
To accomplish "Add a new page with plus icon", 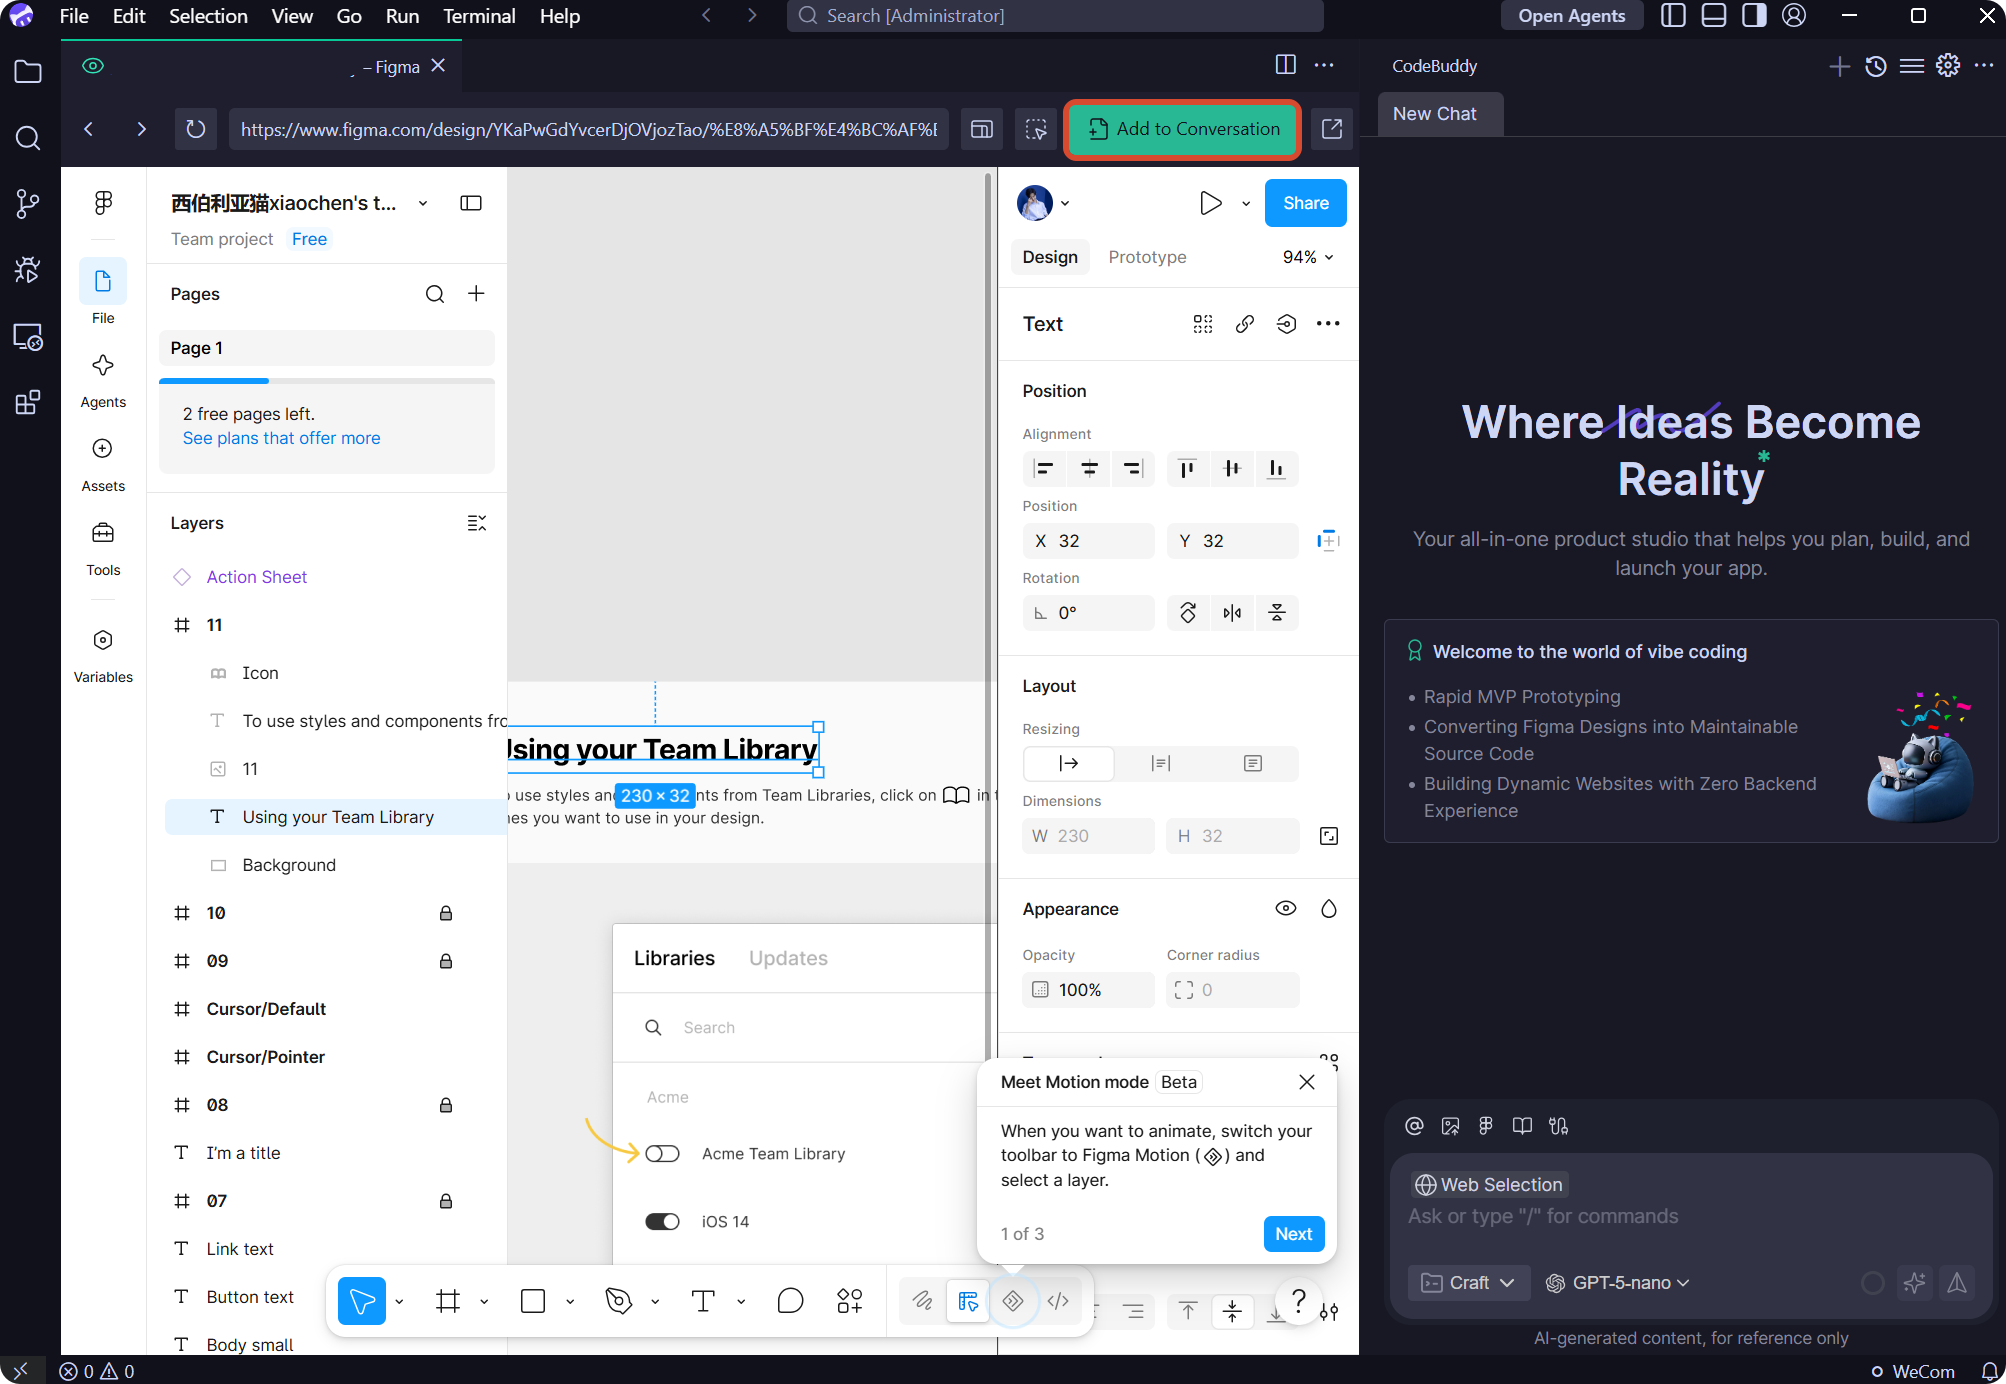I will pyautogui.click(x=476, y=294).
